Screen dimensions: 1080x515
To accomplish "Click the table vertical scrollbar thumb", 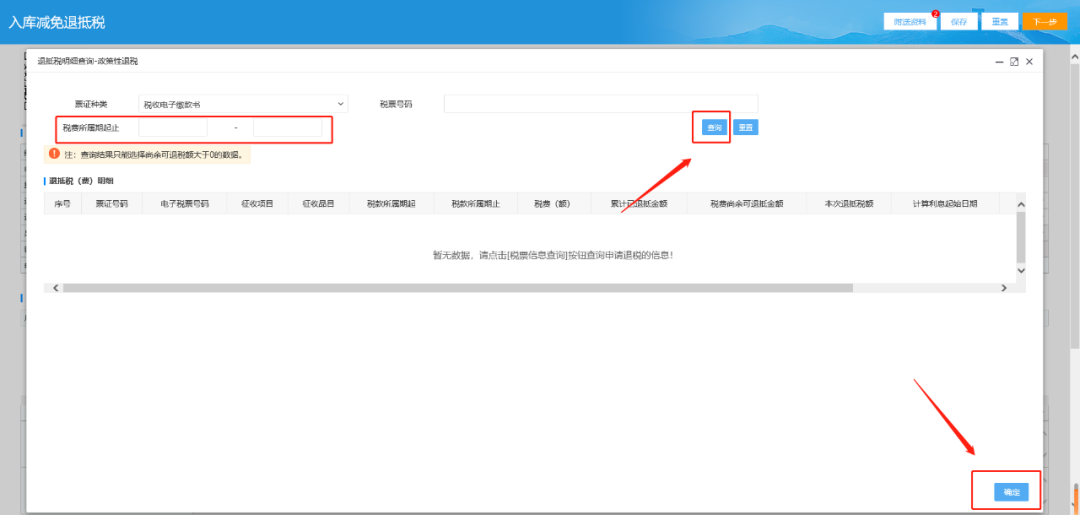I will [x=1021, y=236].
